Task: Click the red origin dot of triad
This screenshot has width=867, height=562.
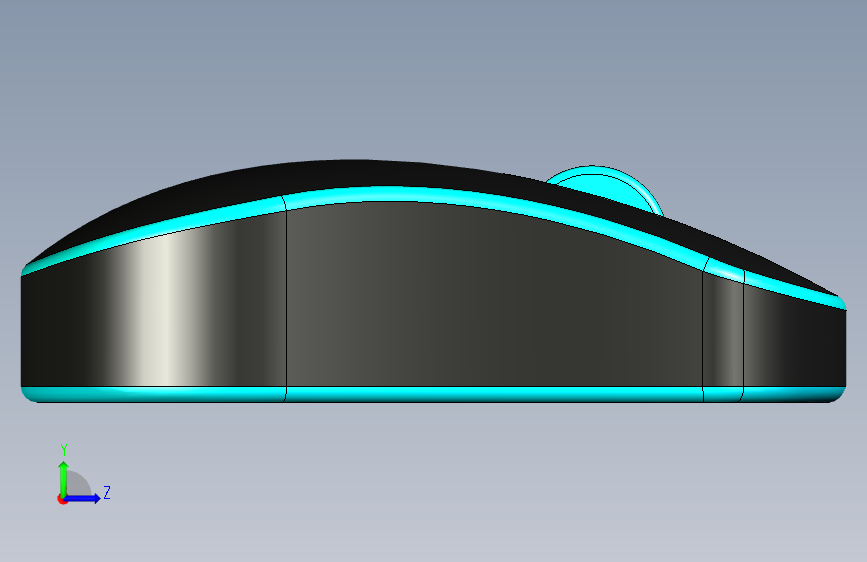Action: pyautogui.click(x=62, y=499)
